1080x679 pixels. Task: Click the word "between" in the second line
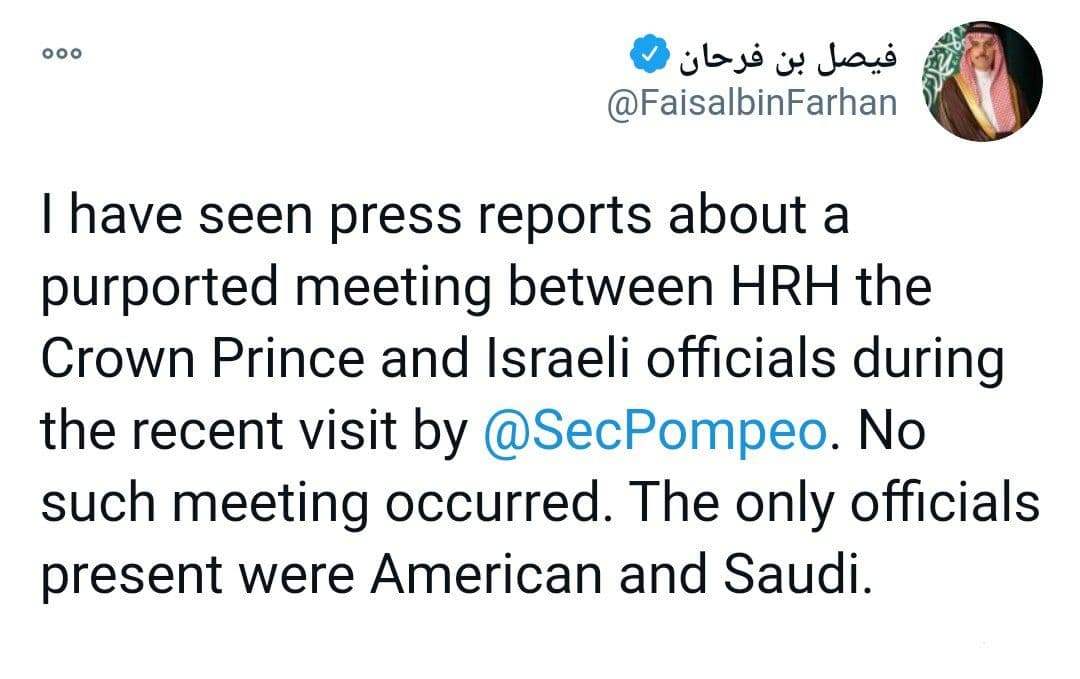click(610, 287)
